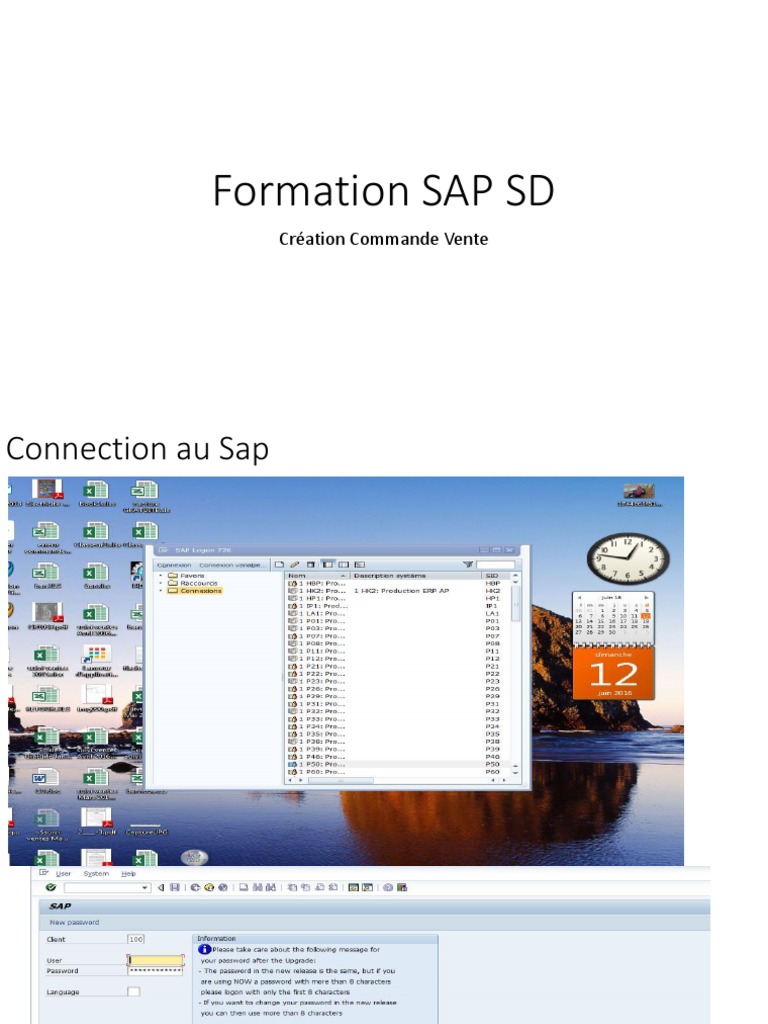Click the connection list vertical scrollbar
Screen dimensions: 768x1024
click(x=516, y=673)
